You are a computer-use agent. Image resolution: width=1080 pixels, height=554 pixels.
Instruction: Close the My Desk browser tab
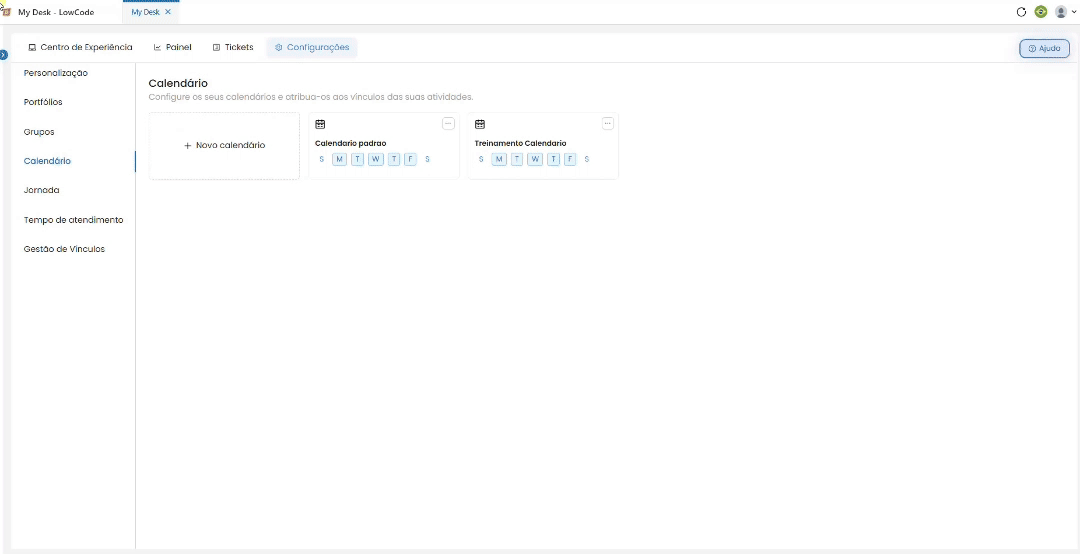coord(167,12)
